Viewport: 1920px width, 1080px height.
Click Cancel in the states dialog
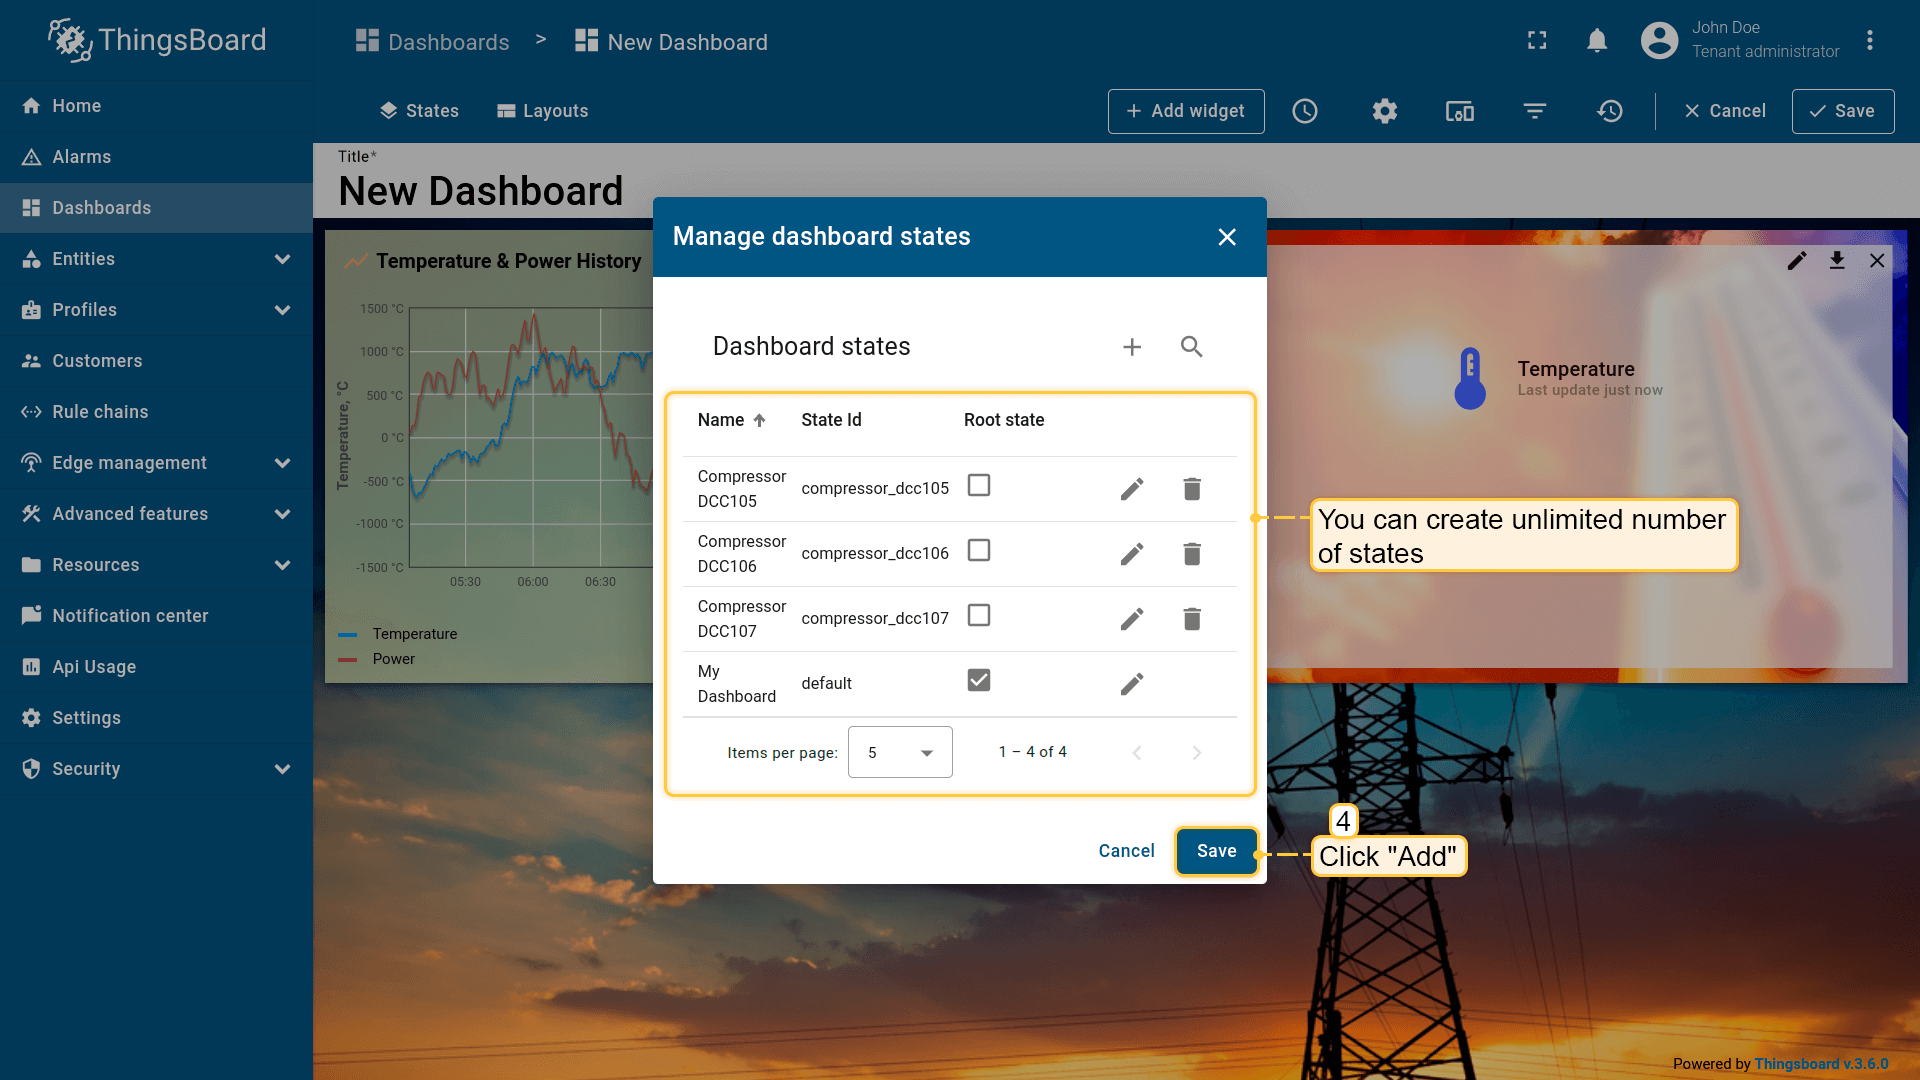point(1126,851)
